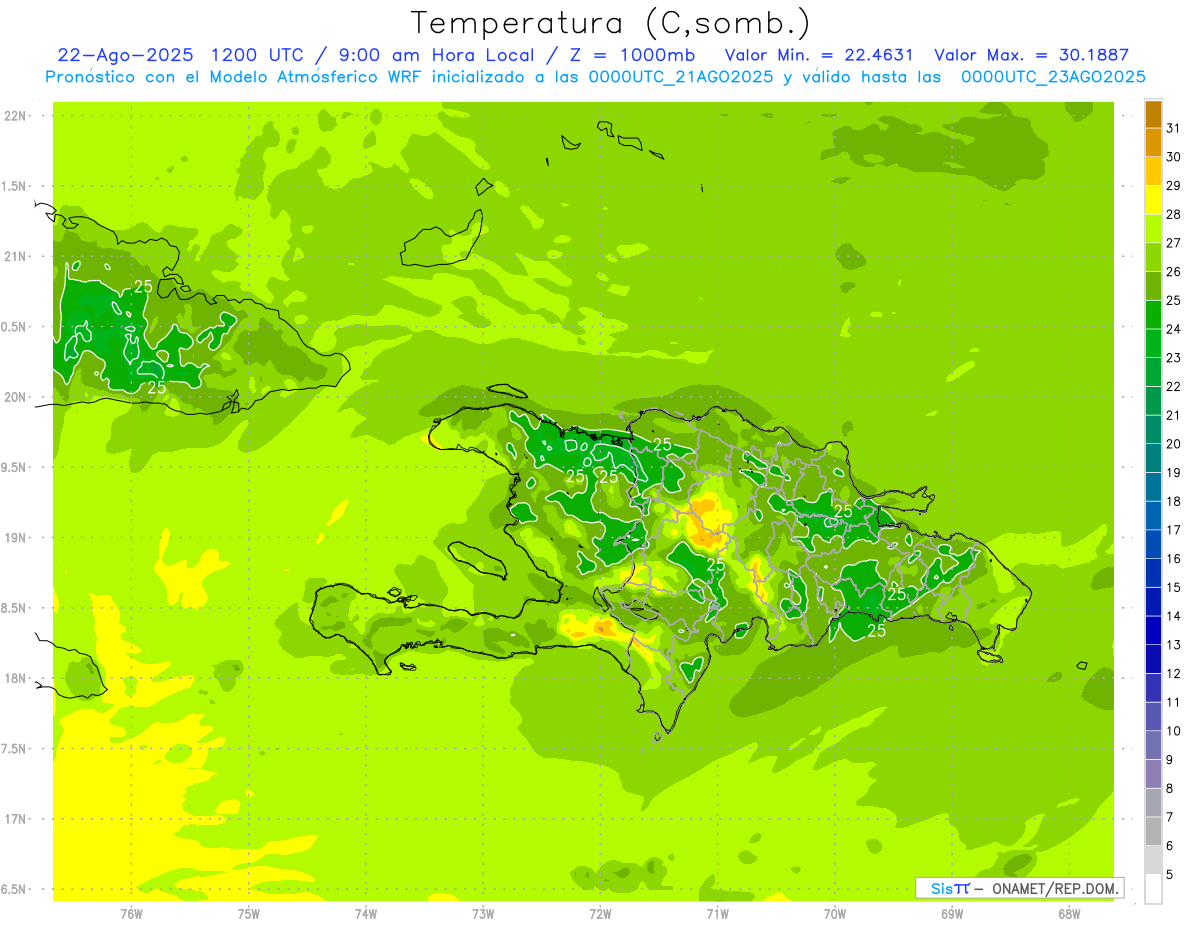Click the 17N latitude axis label
This screenshot has width=1200, height=927.
coord(15,819)
